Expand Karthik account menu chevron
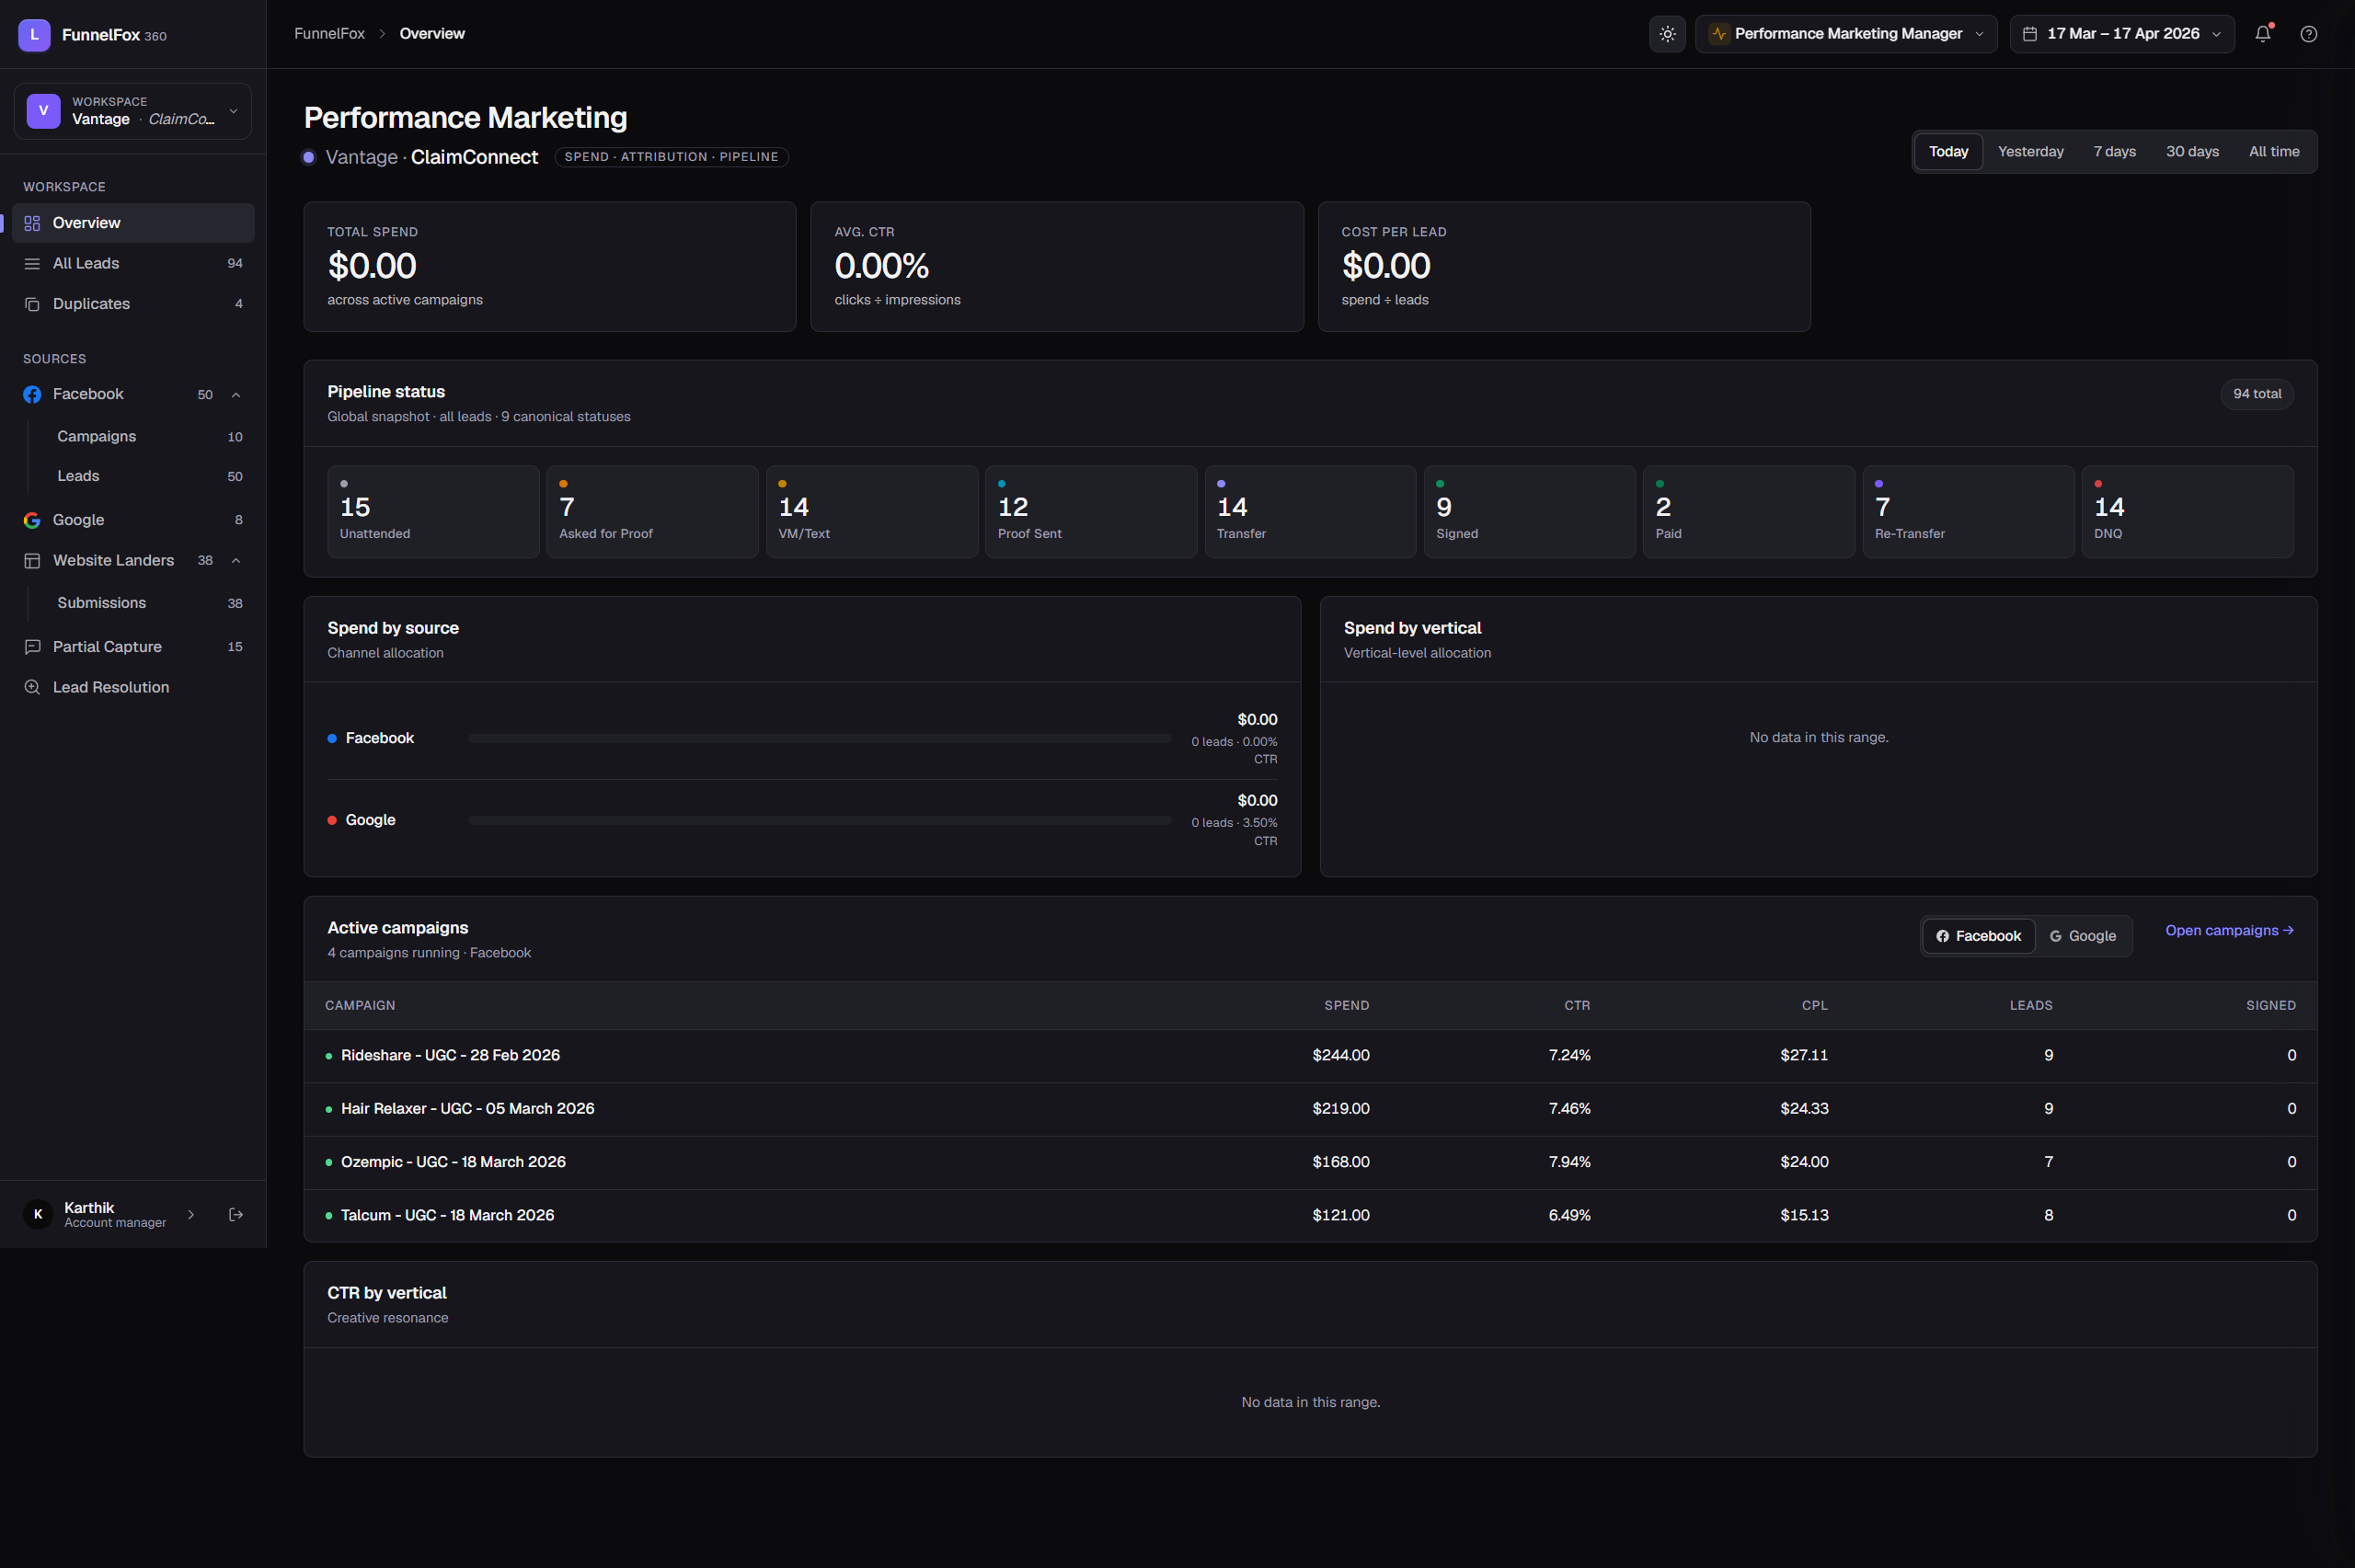Viewport: 2355px width, 1568px height. [191, 1214]
